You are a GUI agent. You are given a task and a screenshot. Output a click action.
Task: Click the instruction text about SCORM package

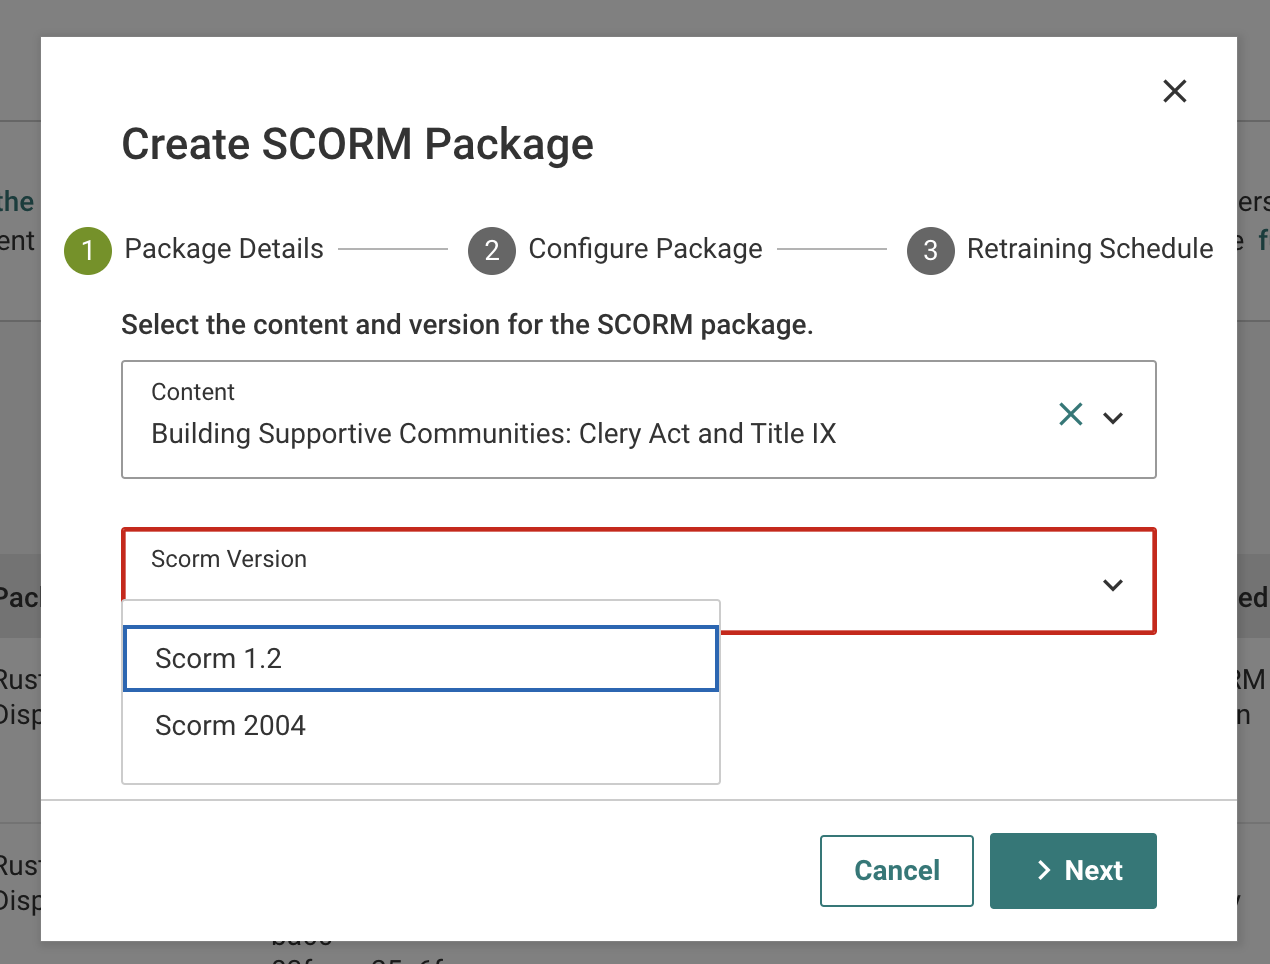467,325
